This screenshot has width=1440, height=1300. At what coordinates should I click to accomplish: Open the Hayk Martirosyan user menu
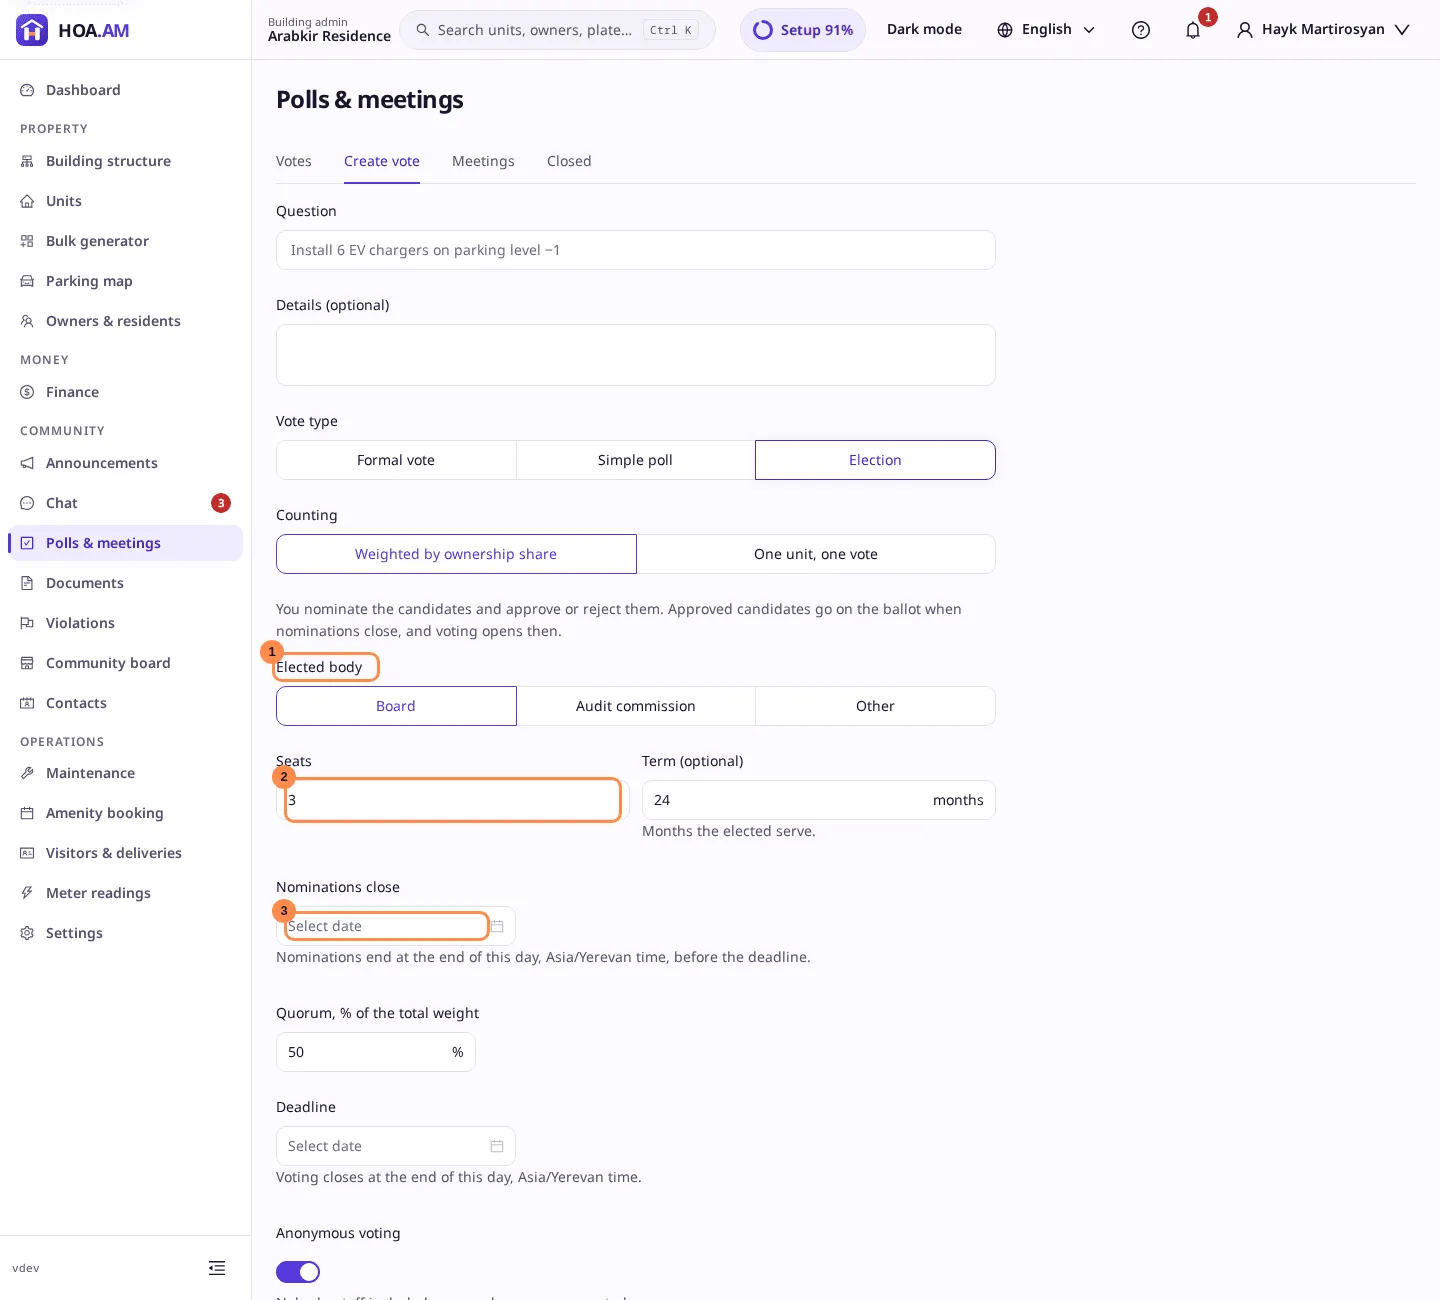[1323, 30]
